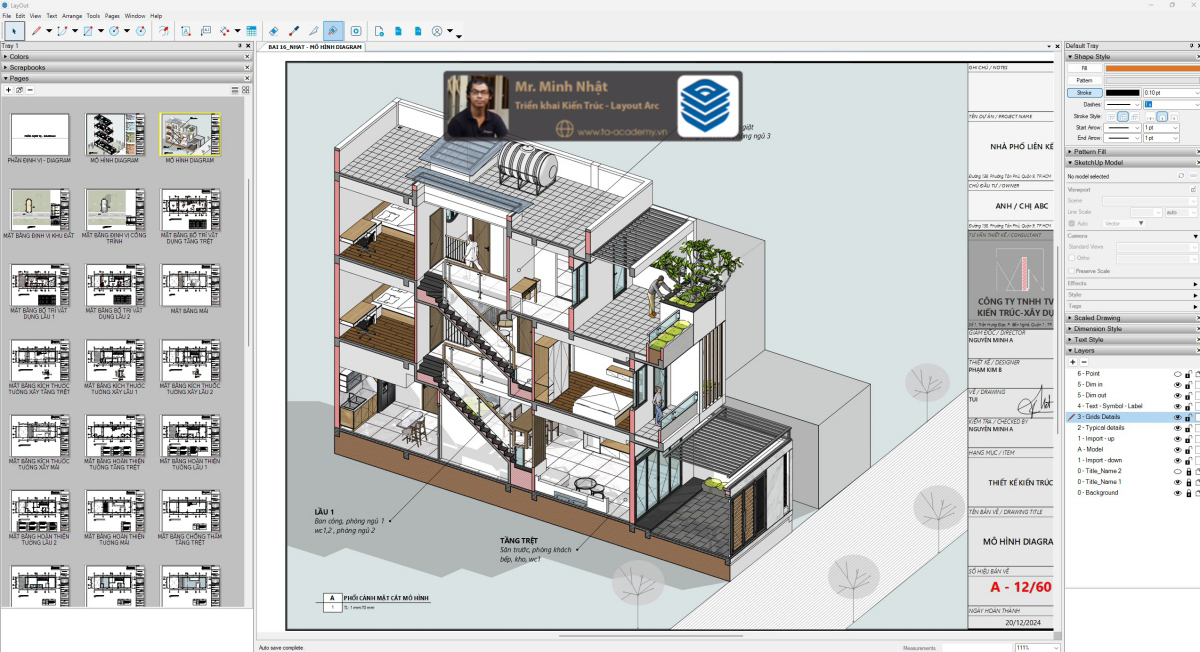Choose the Split knife tool
Viewport: 1200px width, 652px height.
pyautogui.click(x=314, y=31)
